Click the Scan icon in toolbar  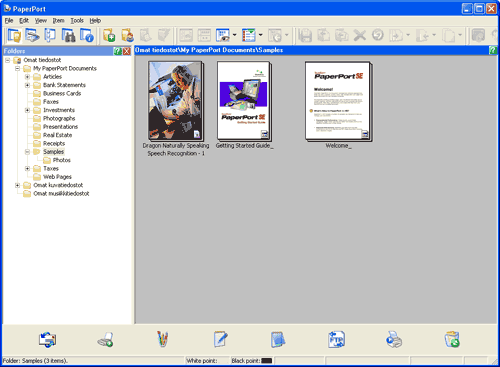click(32, 35)
